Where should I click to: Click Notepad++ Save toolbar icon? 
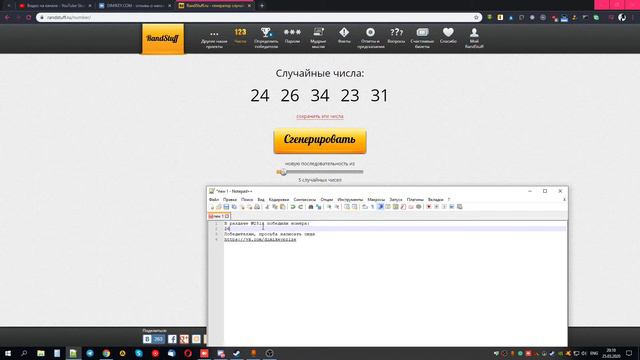point(226,207)
